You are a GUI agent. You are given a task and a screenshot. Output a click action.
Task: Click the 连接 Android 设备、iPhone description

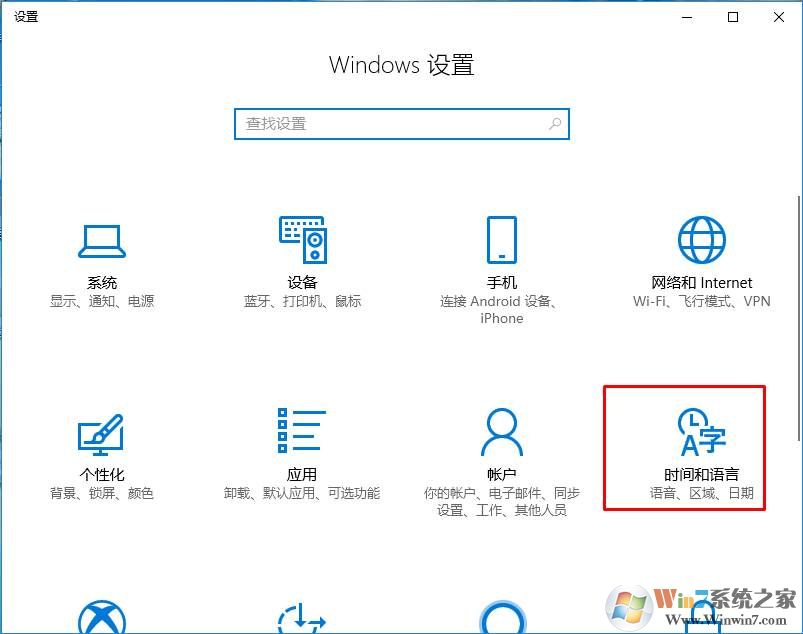pyautogui.click(x=499, y=310)
